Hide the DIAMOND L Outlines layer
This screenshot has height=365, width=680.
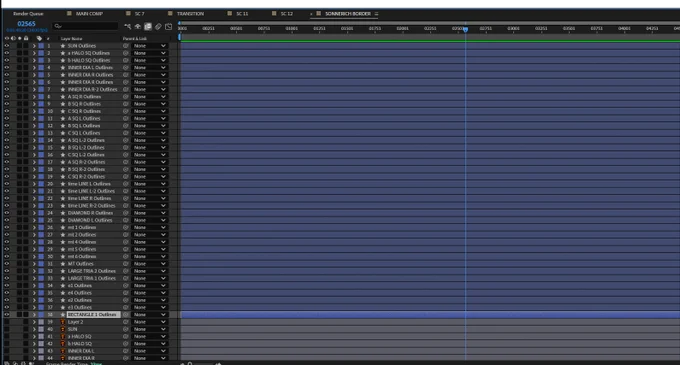pyautogui.click(x=7, y=220)
